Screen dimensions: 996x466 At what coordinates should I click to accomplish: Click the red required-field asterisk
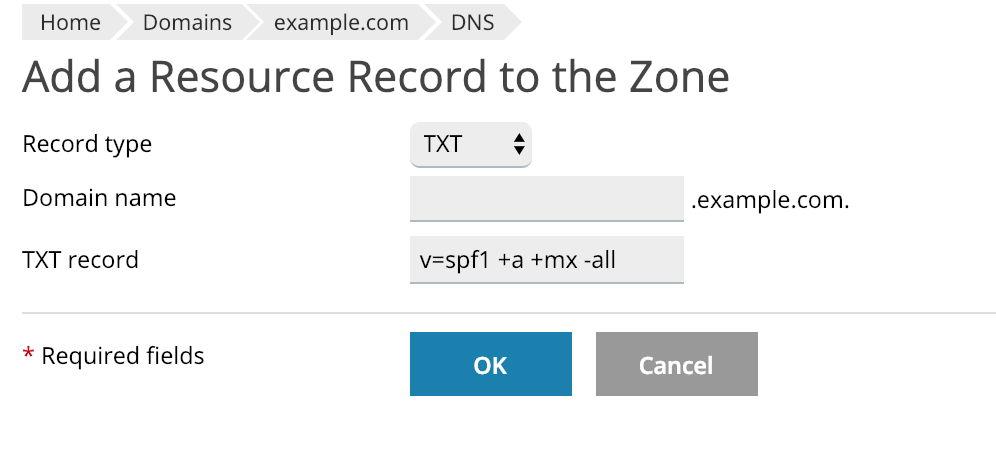click(28, 355)
